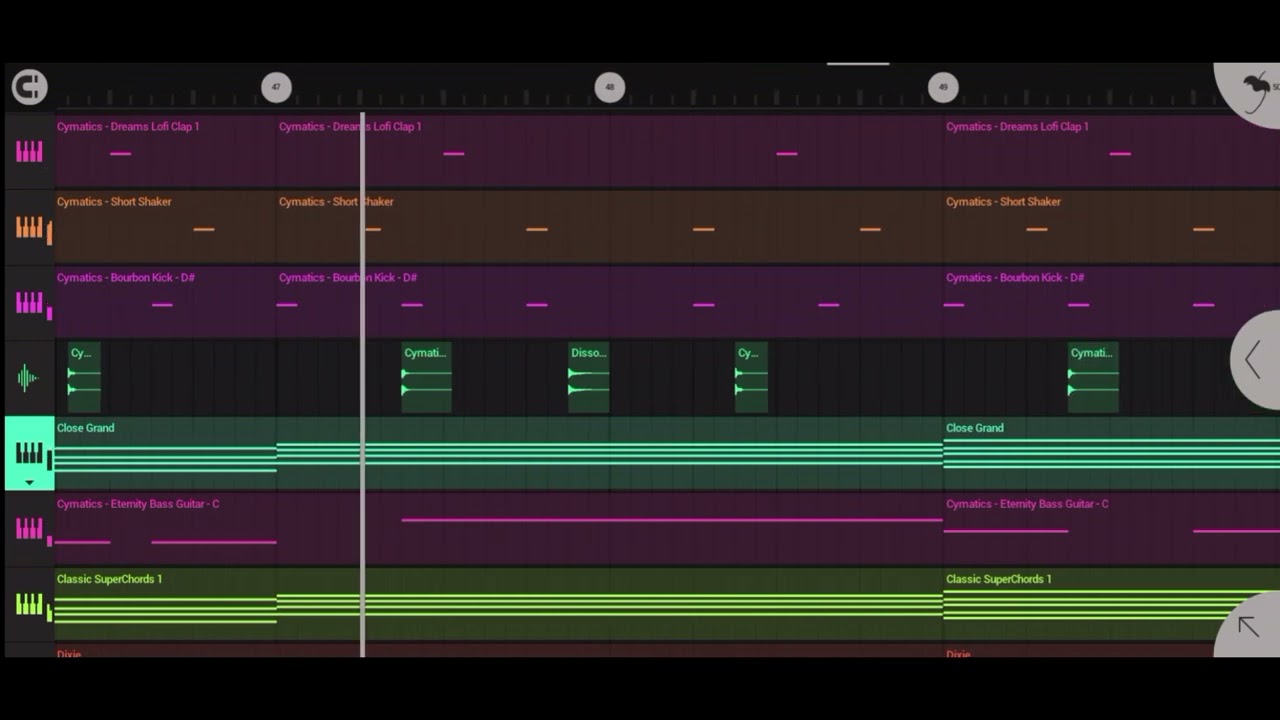The height and width of the screenshot is (720, 1280).
Task: Select the Bourbon Kick track piano icon
Action: [29, 303]
